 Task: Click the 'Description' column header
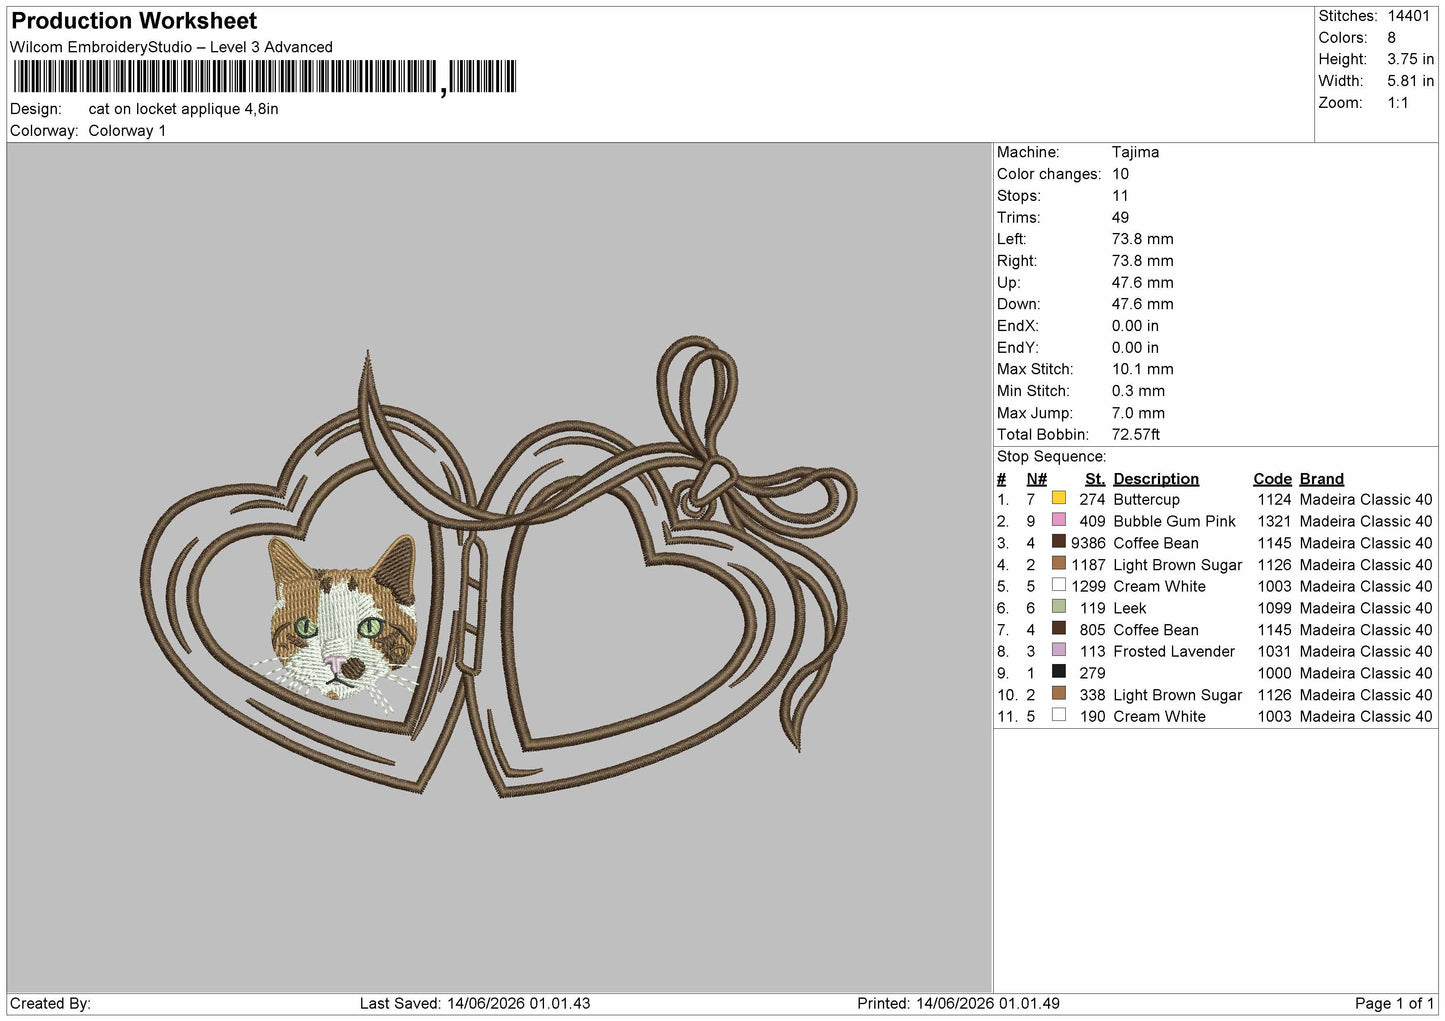coord(1156,479)
